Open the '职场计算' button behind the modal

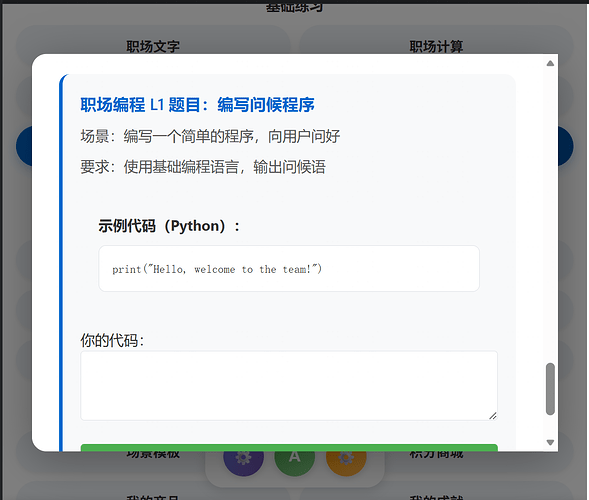(x=436, y=40)
